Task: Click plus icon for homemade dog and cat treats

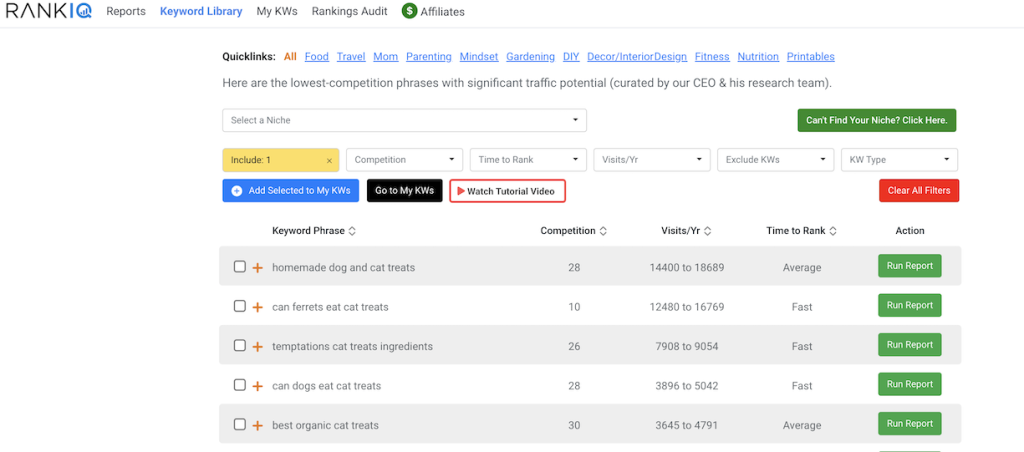Action: 257,268
